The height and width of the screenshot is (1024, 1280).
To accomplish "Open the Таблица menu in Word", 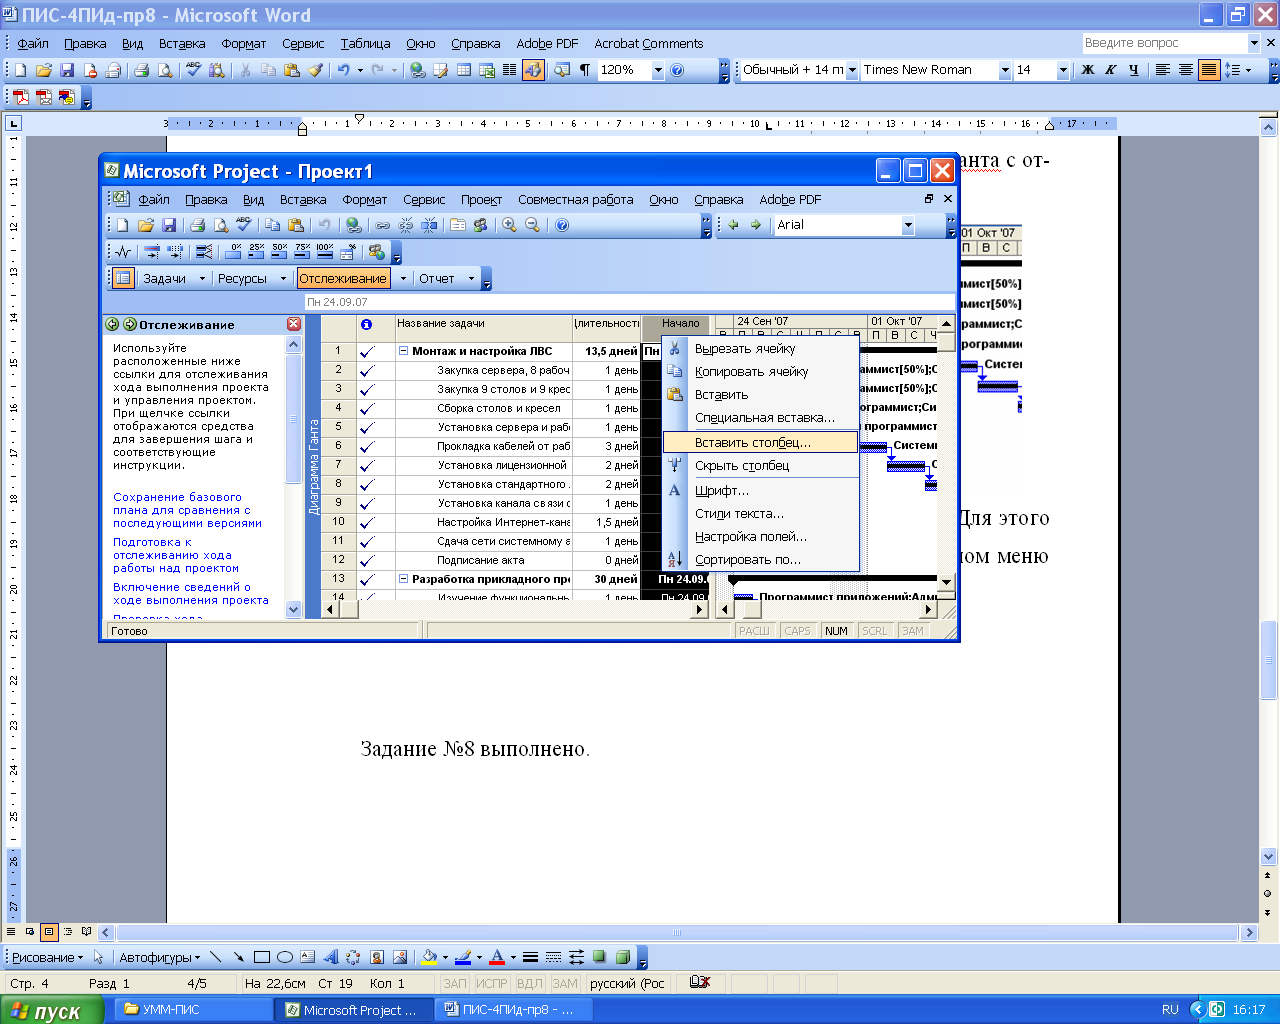I will coord(365,43).
